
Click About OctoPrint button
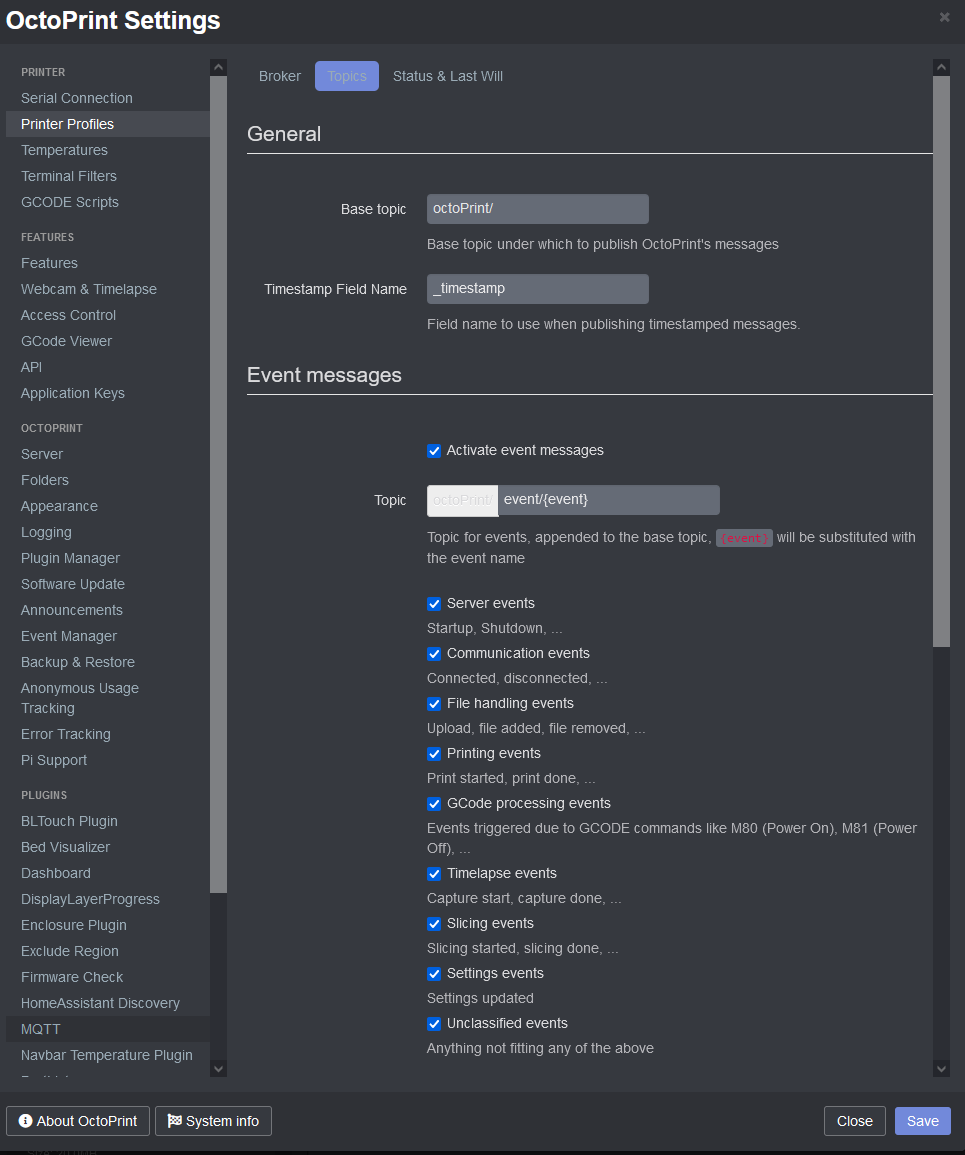pos(78,1121)
